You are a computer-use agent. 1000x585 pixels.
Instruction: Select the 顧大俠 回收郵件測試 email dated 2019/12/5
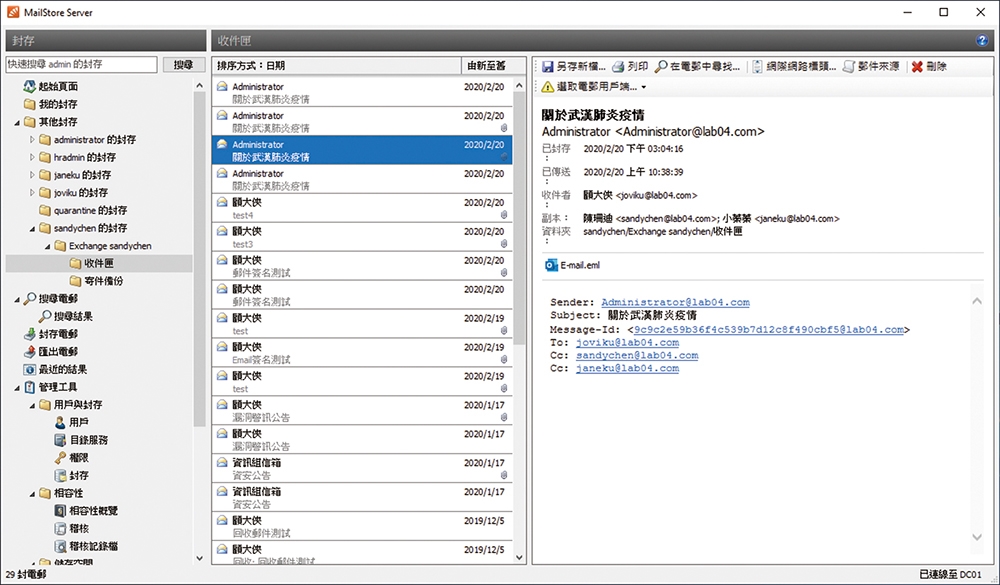(x=362, y=527)
